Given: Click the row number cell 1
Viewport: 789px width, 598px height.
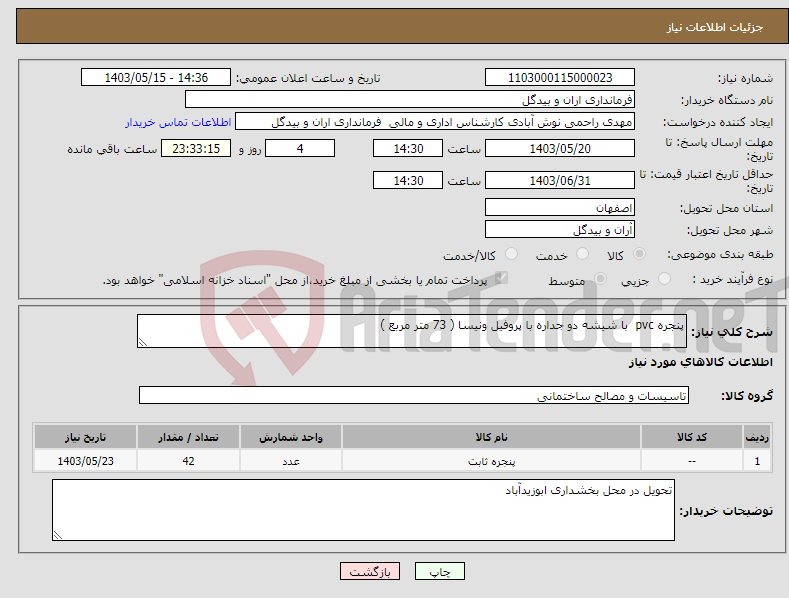Looking at the screenshot, I should click(x=757, y=461).
